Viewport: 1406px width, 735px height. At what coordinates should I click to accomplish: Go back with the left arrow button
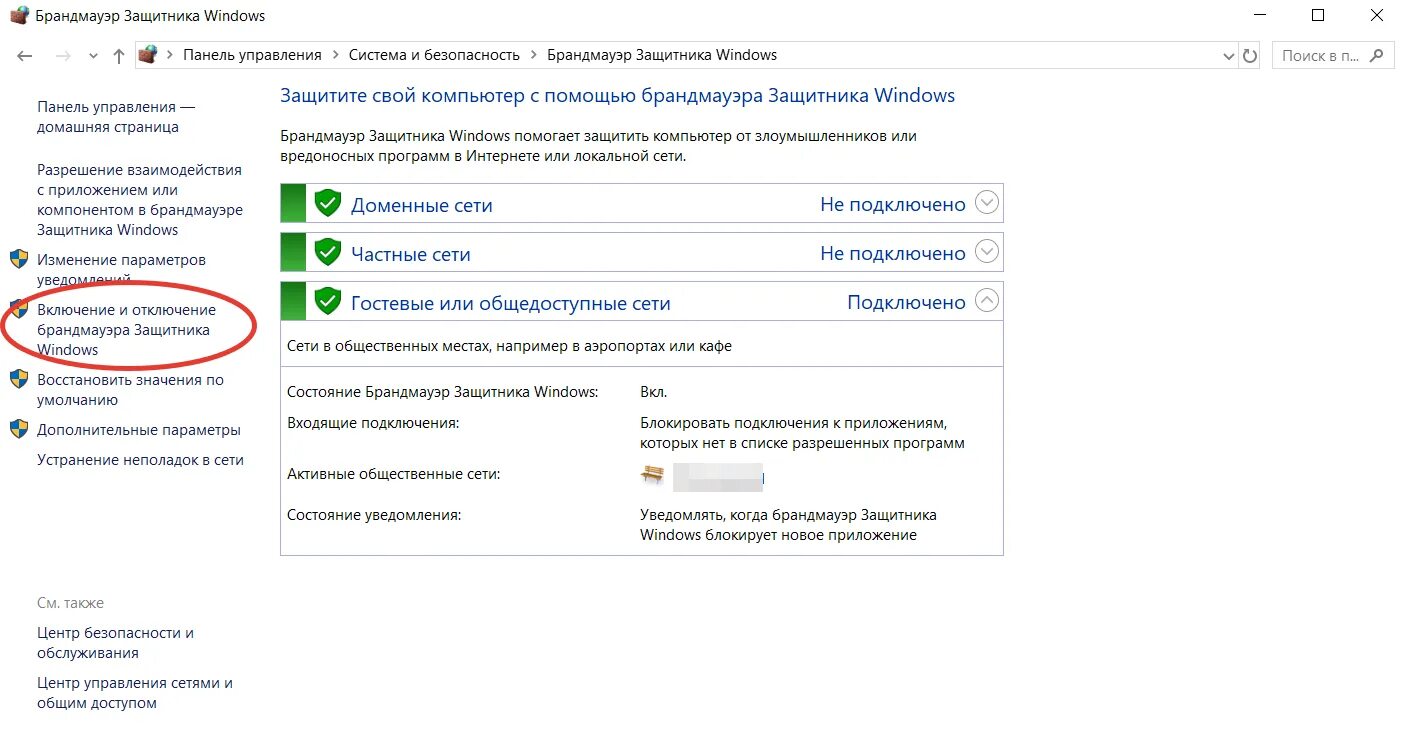tap(25, 56)
